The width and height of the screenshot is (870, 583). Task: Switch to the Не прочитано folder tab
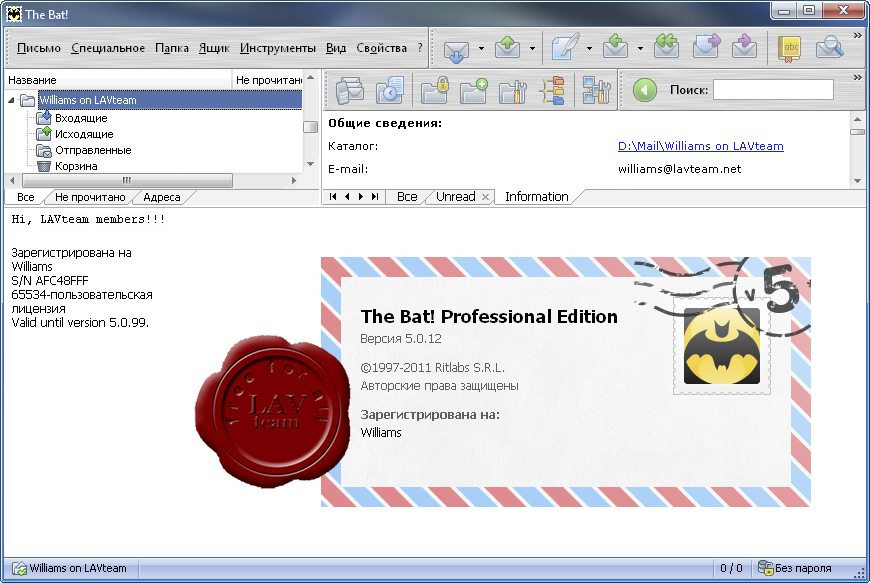(90, 197)
